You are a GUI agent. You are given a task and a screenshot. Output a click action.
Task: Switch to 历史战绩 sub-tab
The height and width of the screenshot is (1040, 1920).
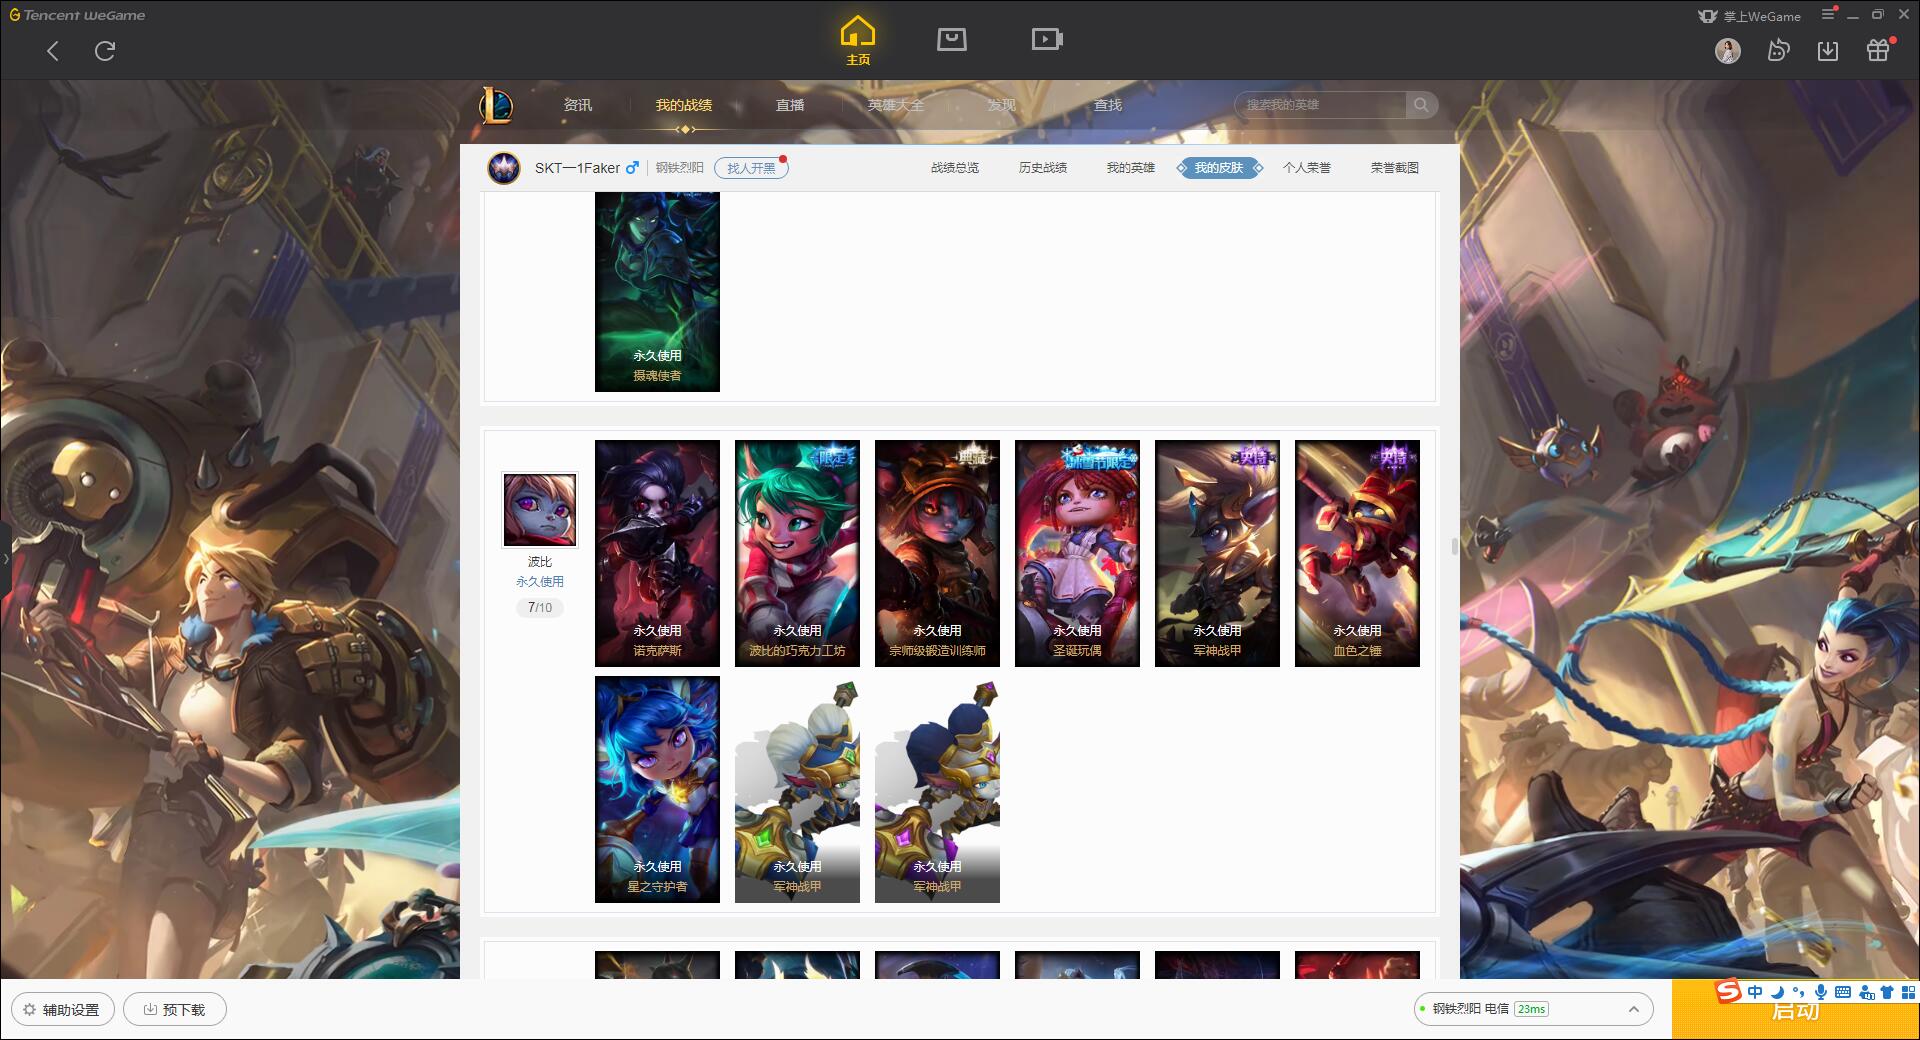click(x=1043, y=168)
